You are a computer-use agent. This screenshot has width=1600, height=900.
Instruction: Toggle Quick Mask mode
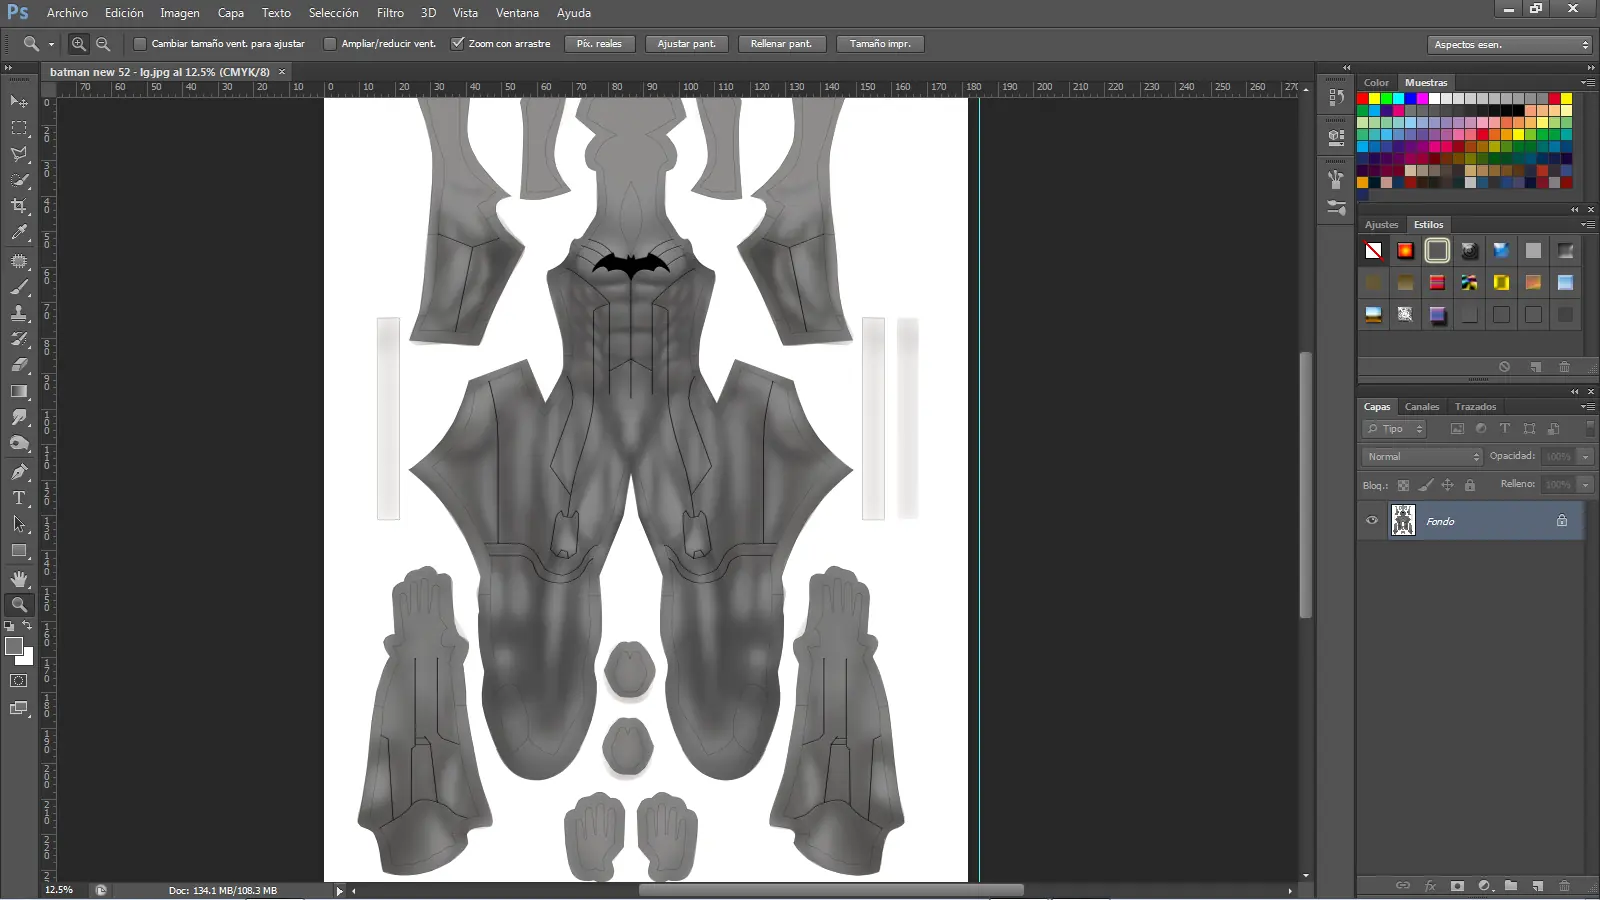[x=19, y=681]
